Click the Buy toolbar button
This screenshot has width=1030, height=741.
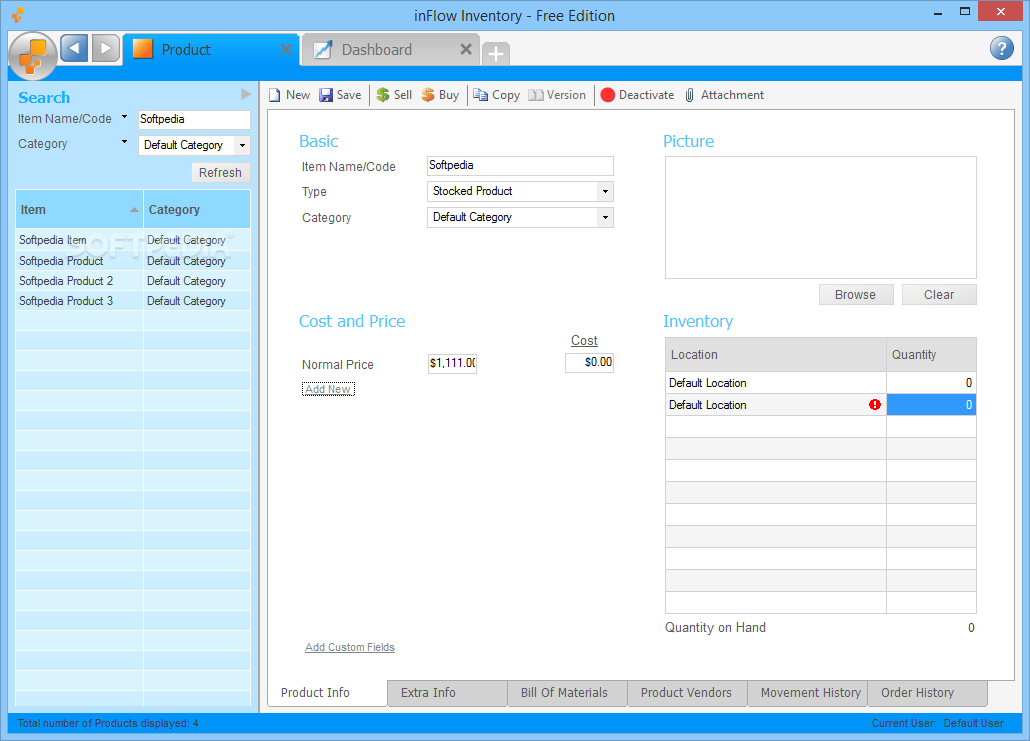440,95
